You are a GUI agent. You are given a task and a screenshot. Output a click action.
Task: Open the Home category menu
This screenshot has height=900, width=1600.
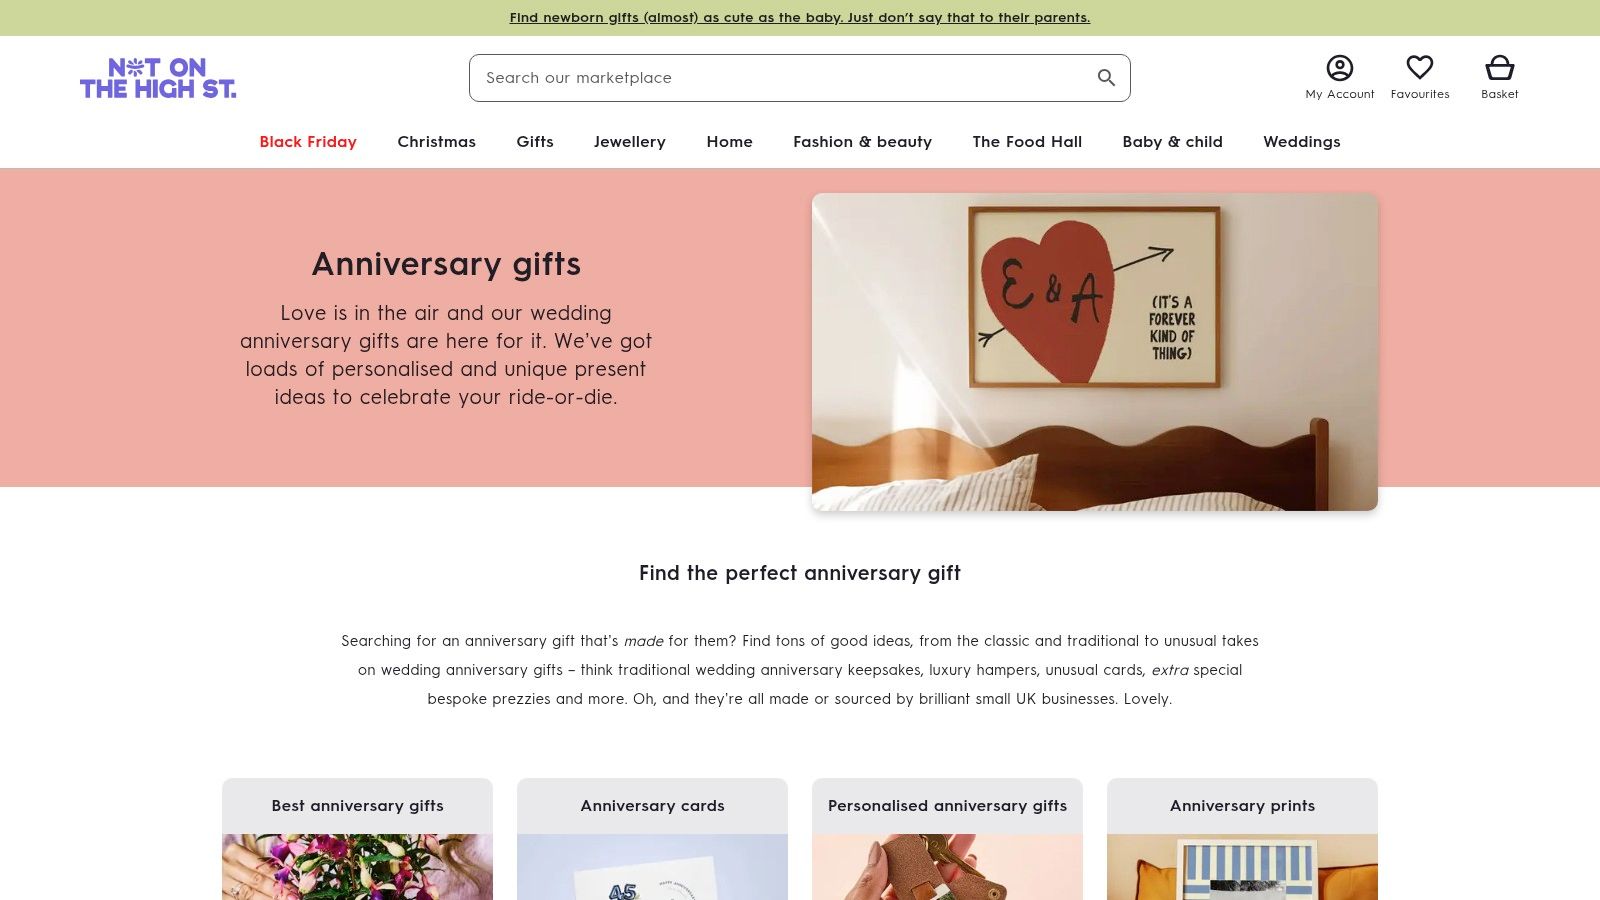coord(730,142)
